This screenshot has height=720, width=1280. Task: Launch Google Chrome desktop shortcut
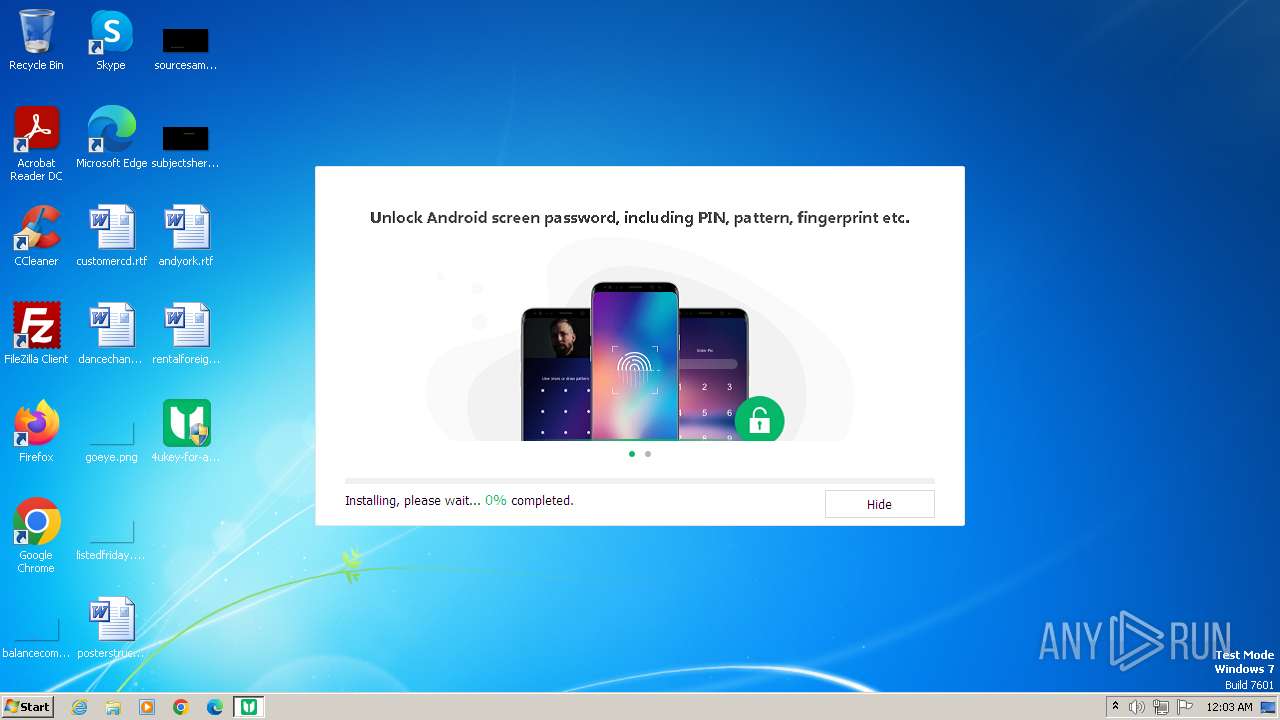[36, 536]
